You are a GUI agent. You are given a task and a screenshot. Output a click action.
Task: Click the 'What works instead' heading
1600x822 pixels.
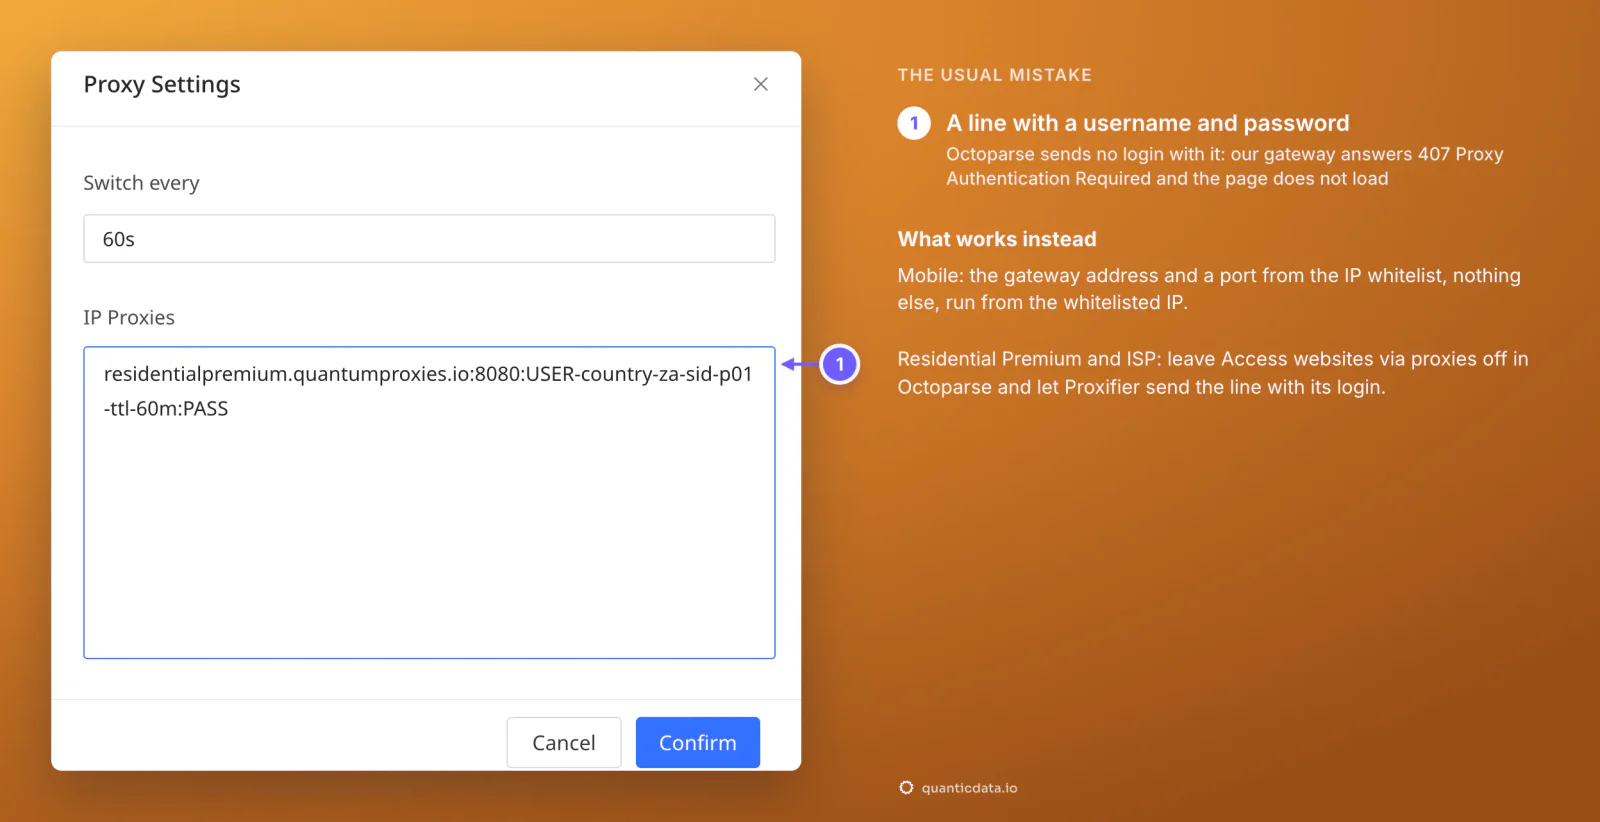[997, 239]
